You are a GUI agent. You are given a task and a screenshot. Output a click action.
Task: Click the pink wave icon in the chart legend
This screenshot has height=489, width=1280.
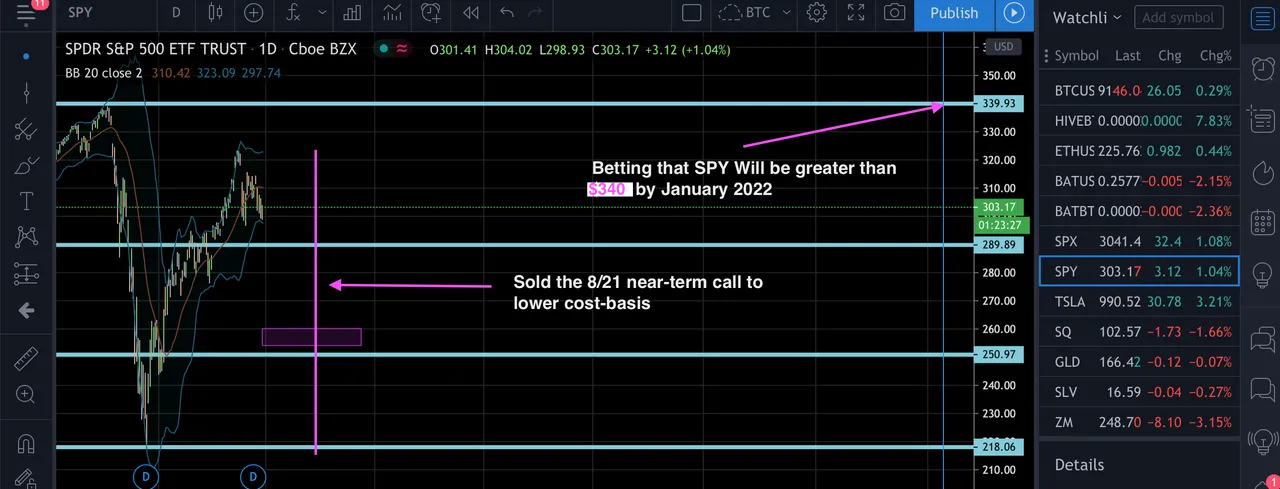(400, 49)
